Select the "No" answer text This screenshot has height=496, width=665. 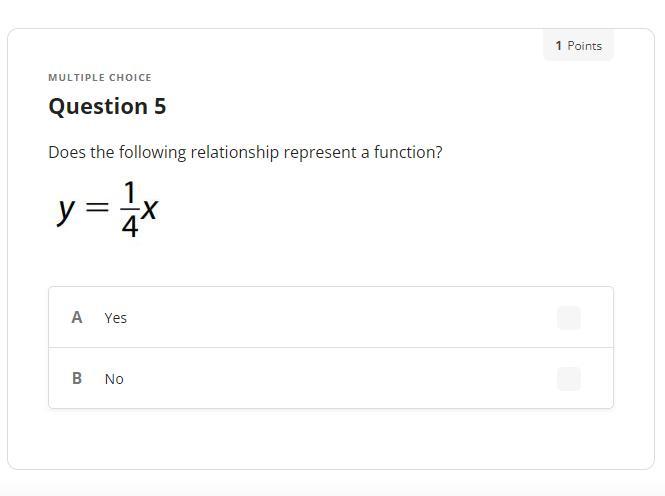point(114,379)
